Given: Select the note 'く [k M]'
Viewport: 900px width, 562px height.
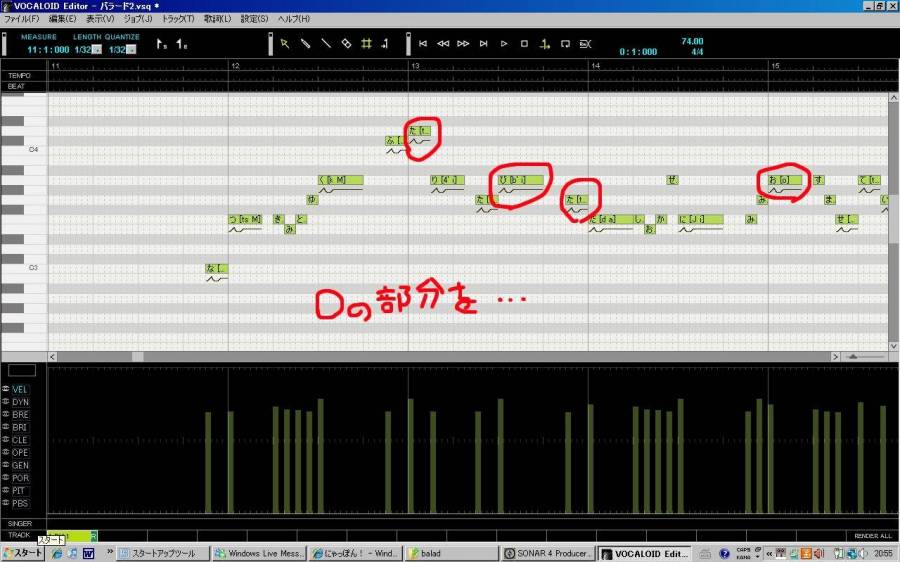Looking at the screenshot, I should [341, 180].
